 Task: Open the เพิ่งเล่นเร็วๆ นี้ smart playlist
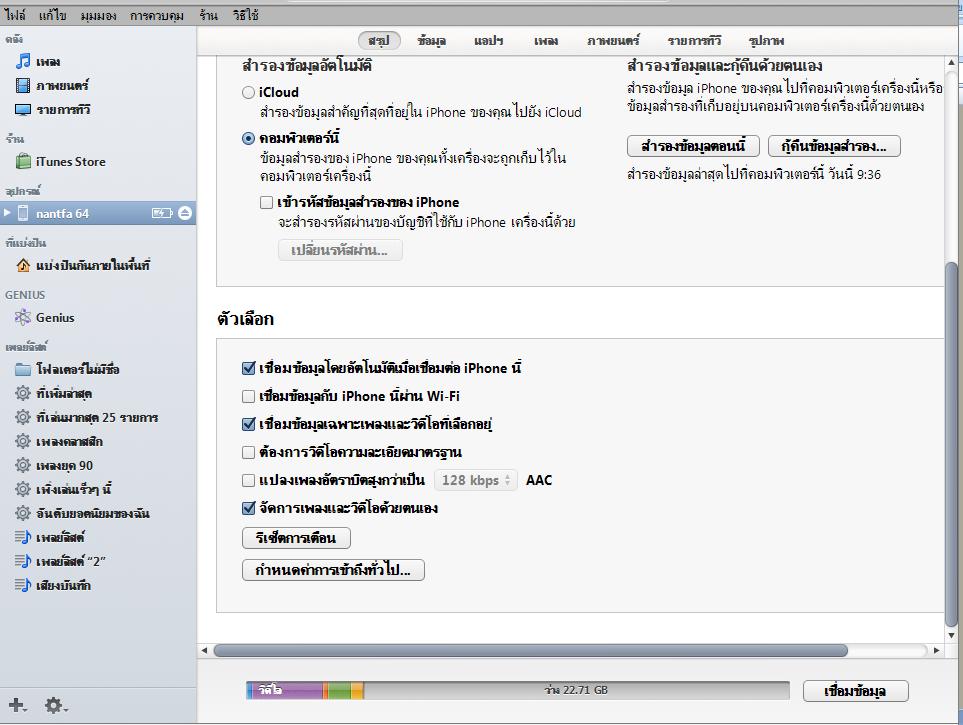coord(63,489)
